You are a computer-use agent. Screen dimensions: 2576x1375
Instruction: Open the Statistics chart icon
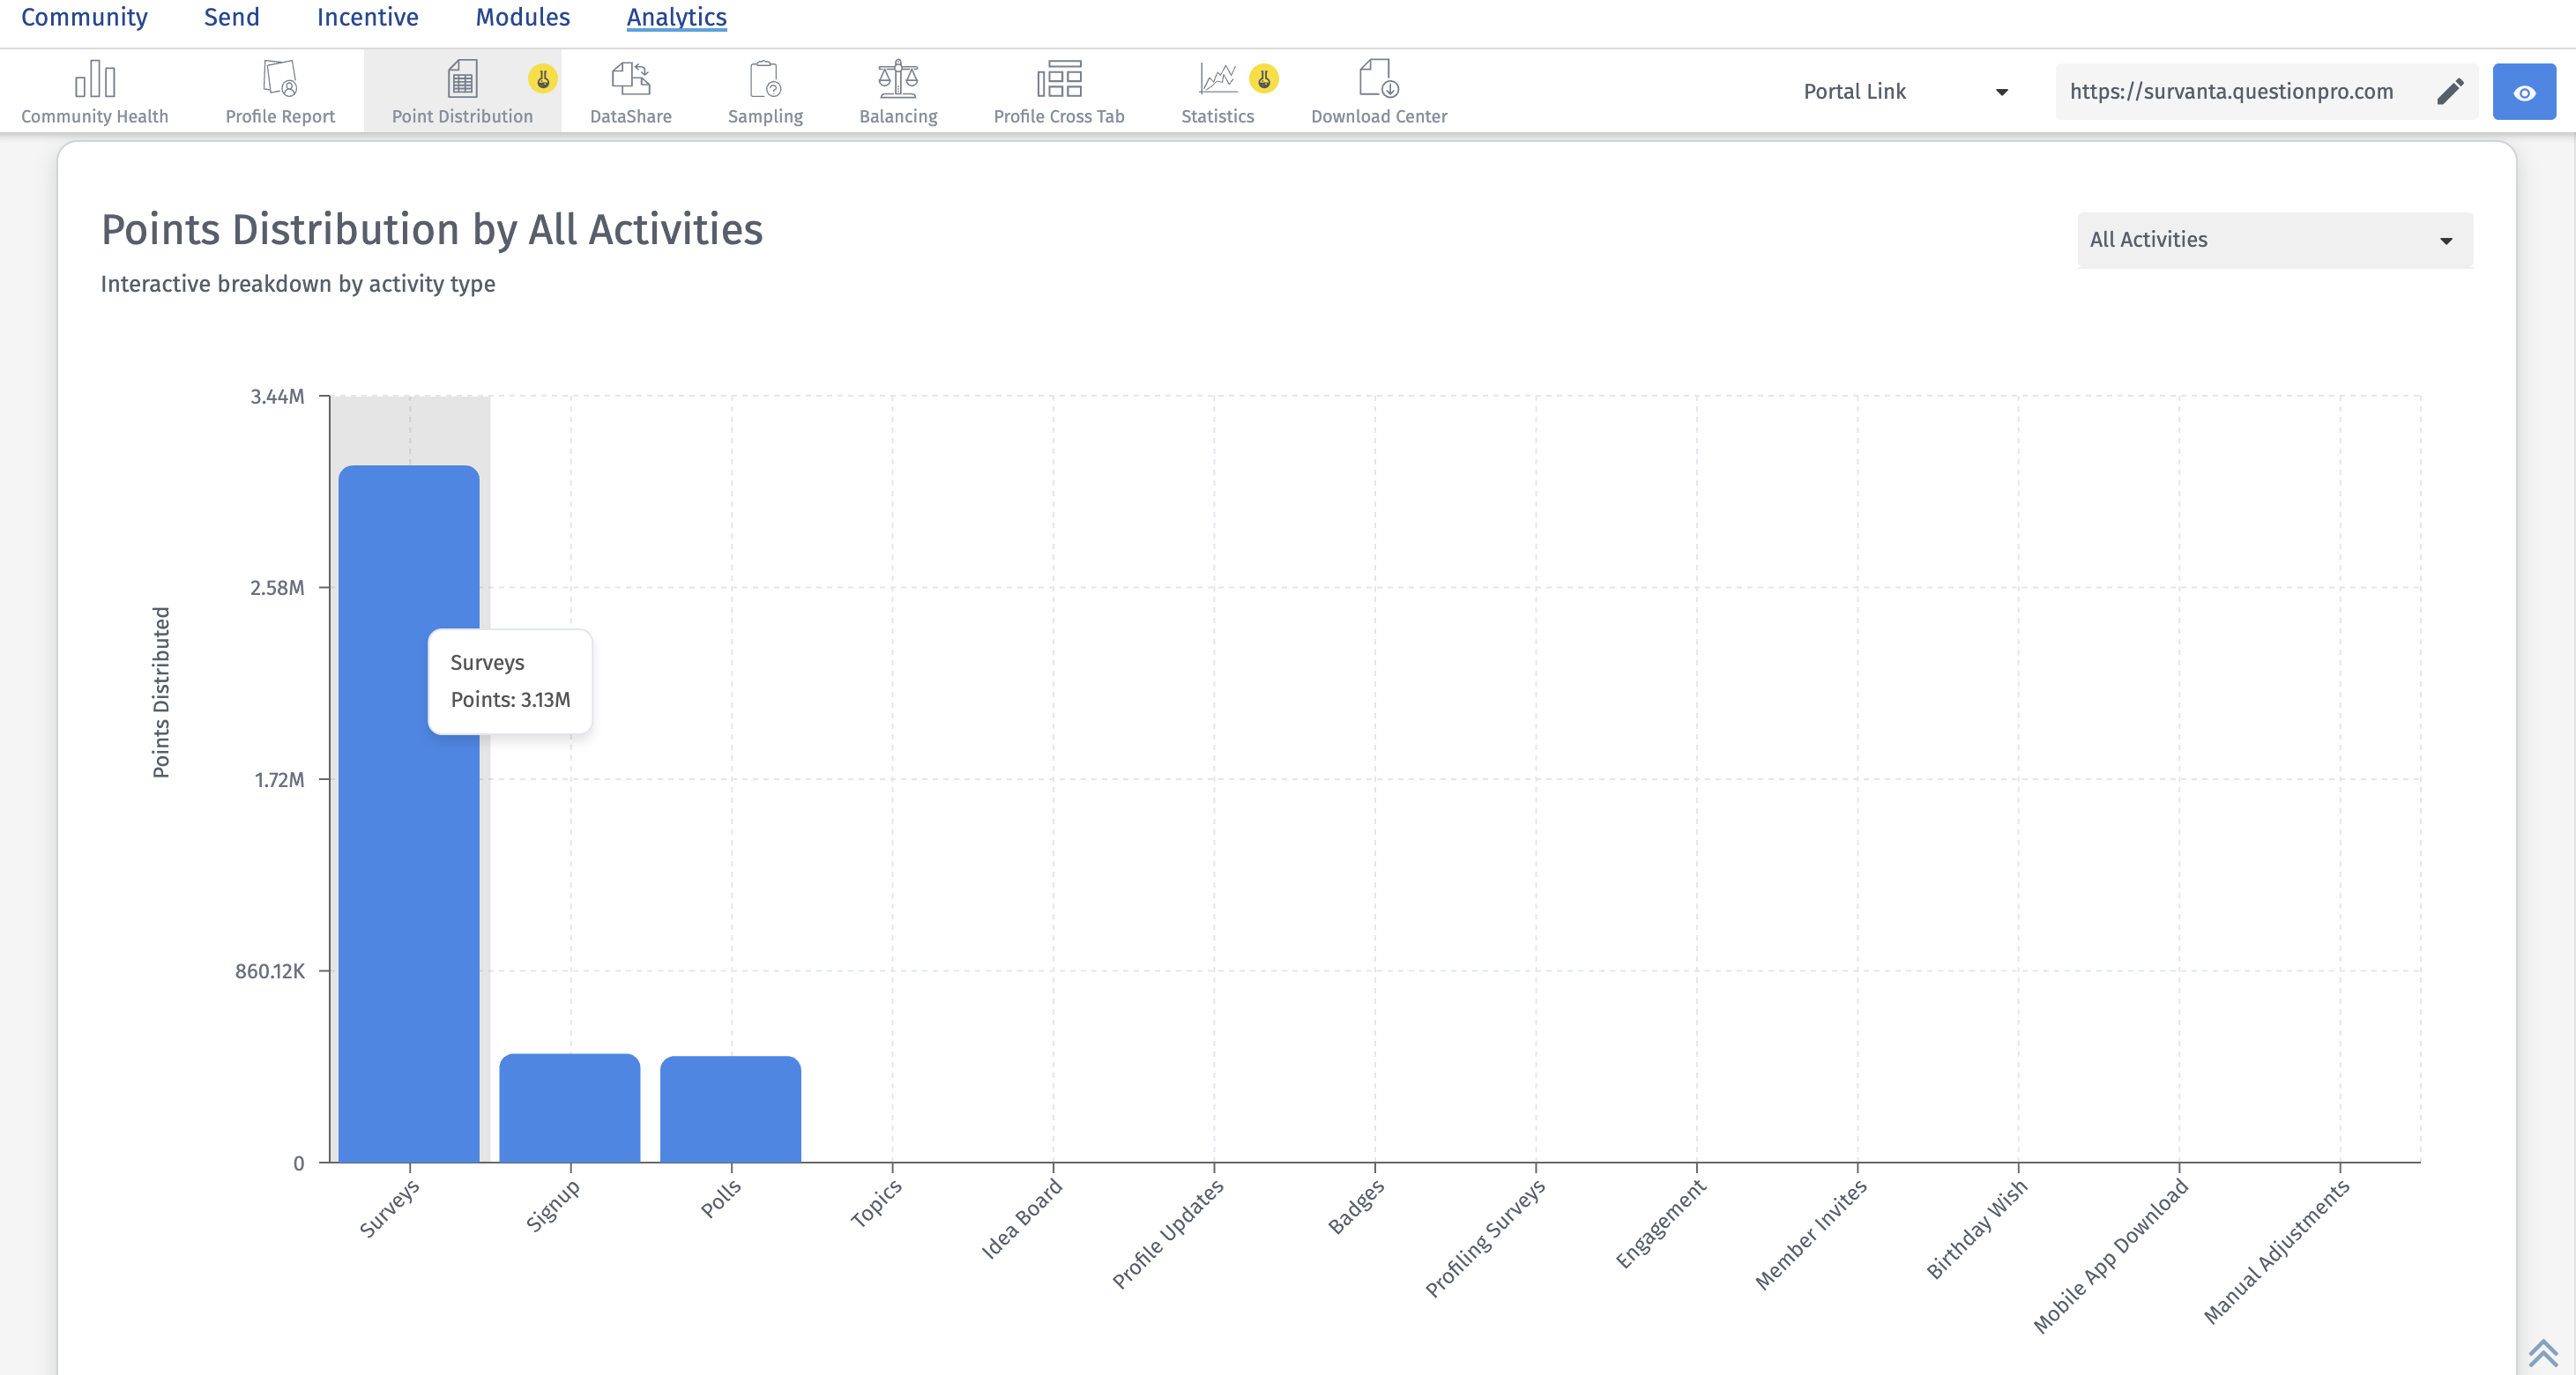pos(1217,78)
